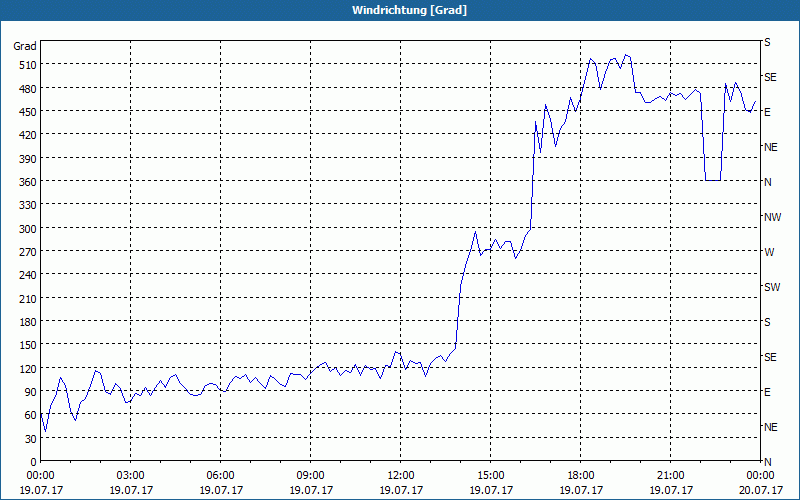
Task: Select the 120 y-axis tick label
Action: pyautogui.click(x=28, y=368)
